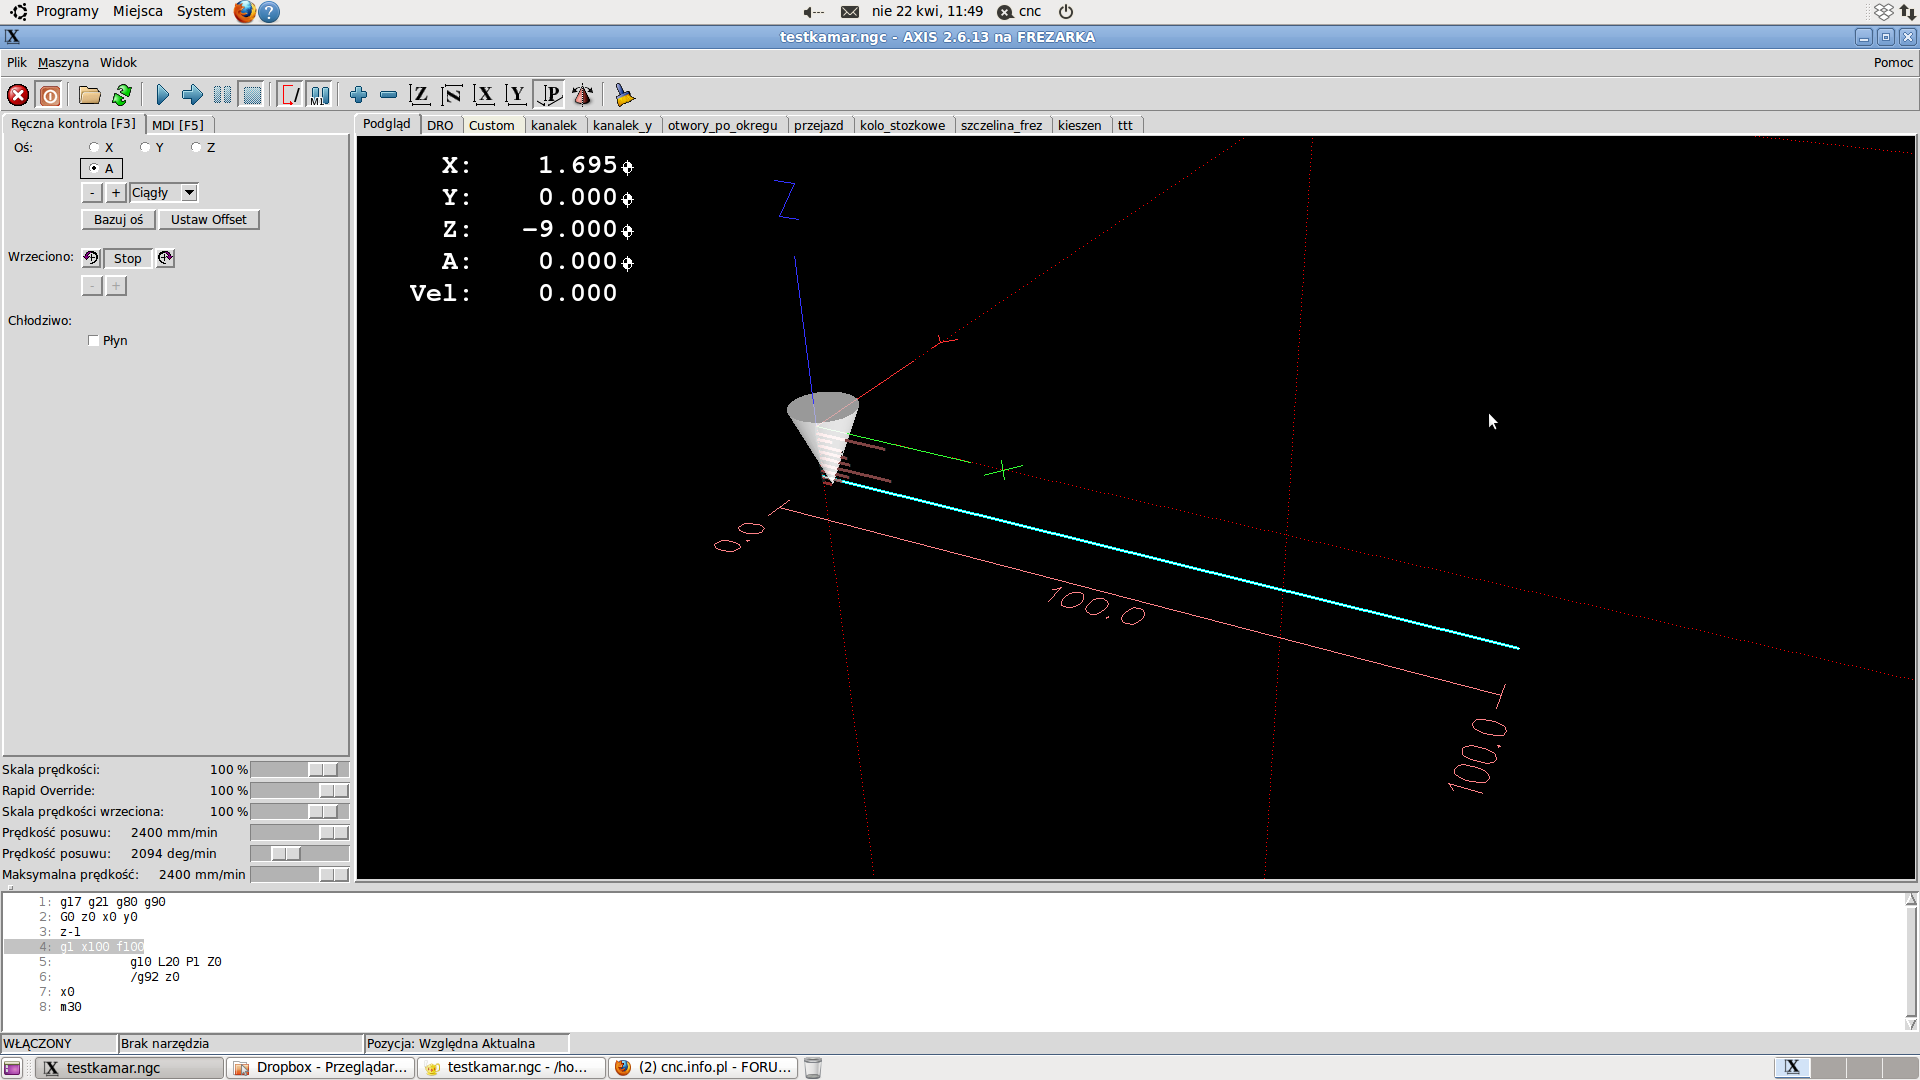Open the Ciągły motion mode dropdown

[187, 191]
